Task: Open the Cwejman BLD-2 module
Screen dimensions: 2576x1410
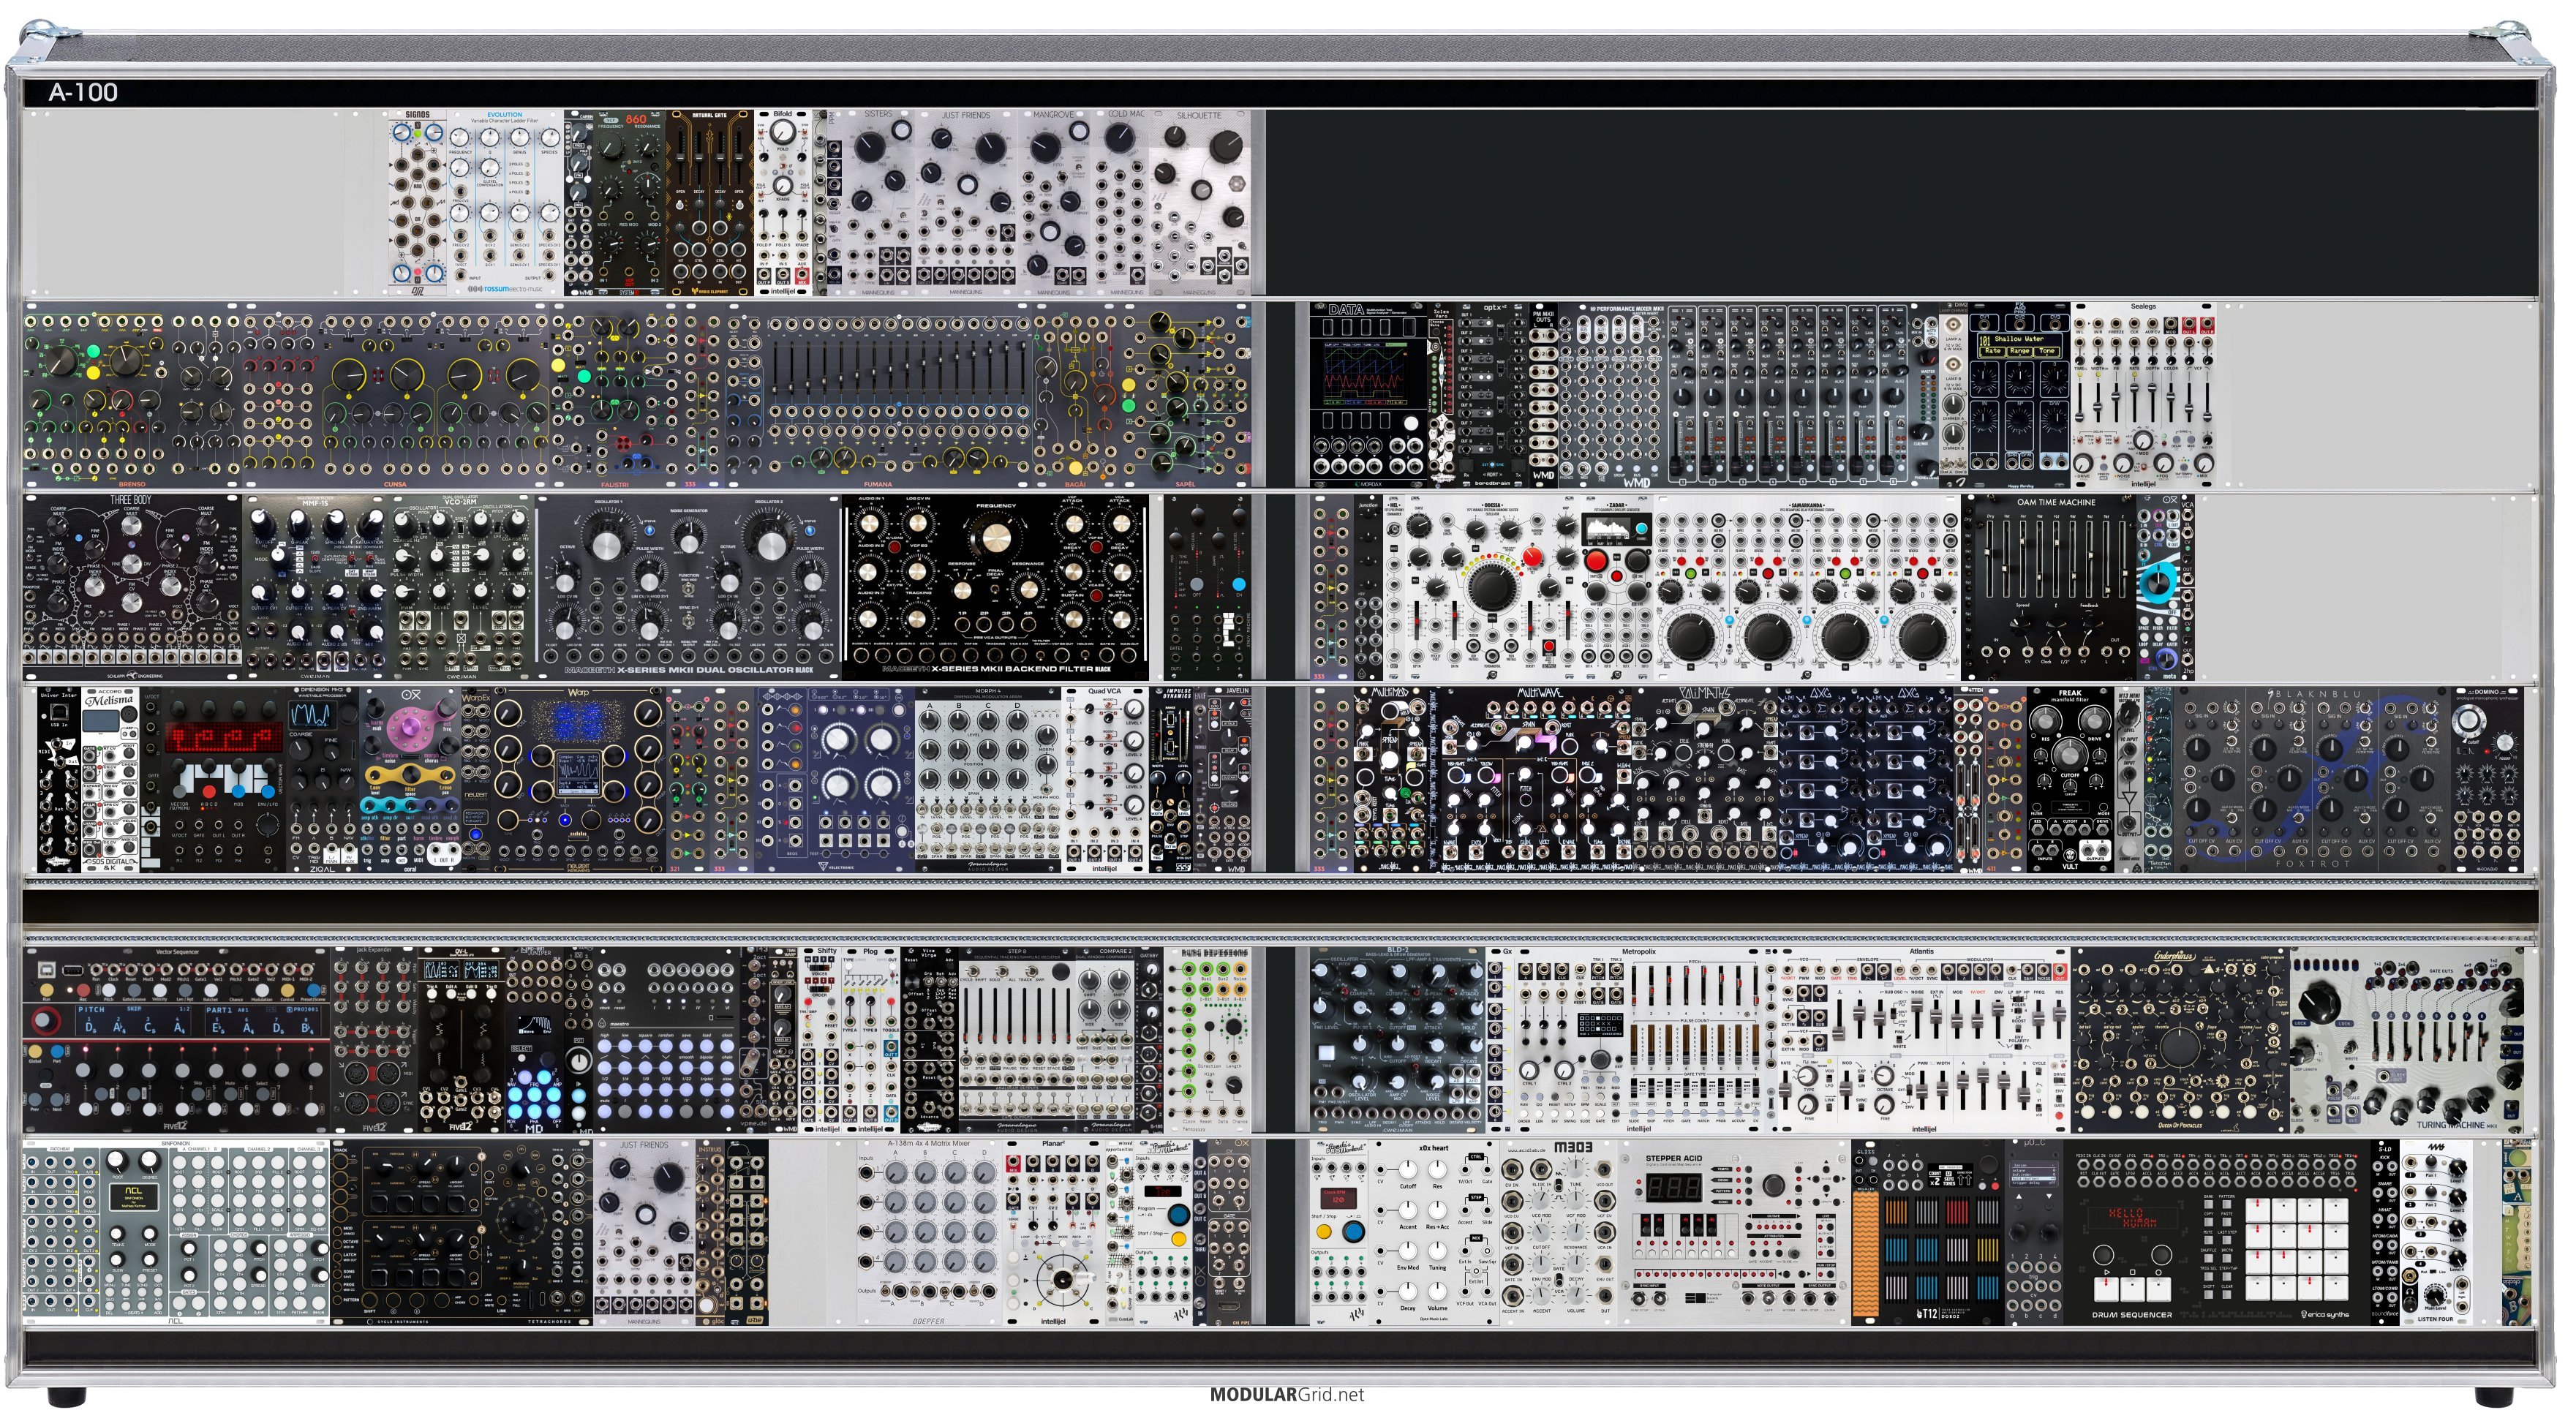Action: coord(1397,1040)
